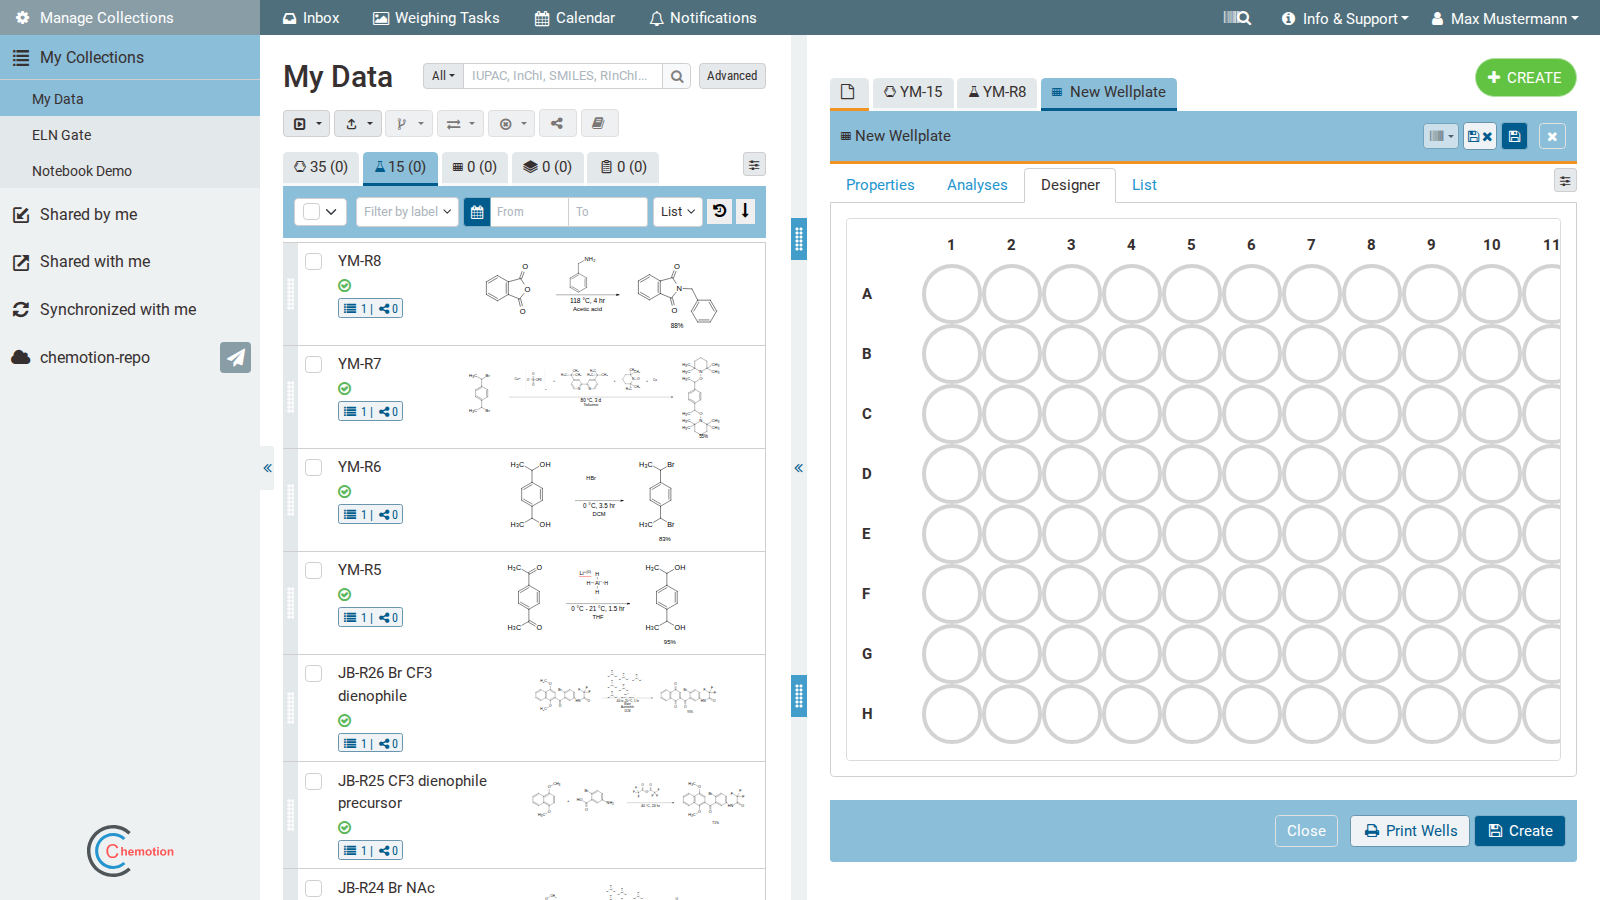1600x900 pixels.
Task: Open the Max Mustermann user menu
Action: 1505,18
